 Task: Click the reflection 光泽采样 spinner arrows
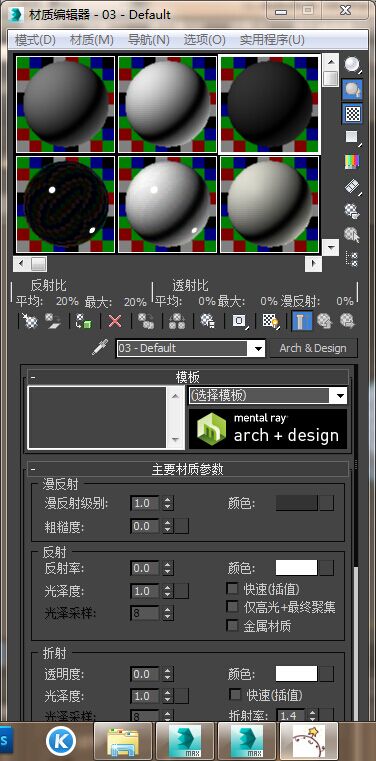tap(167, 613)
